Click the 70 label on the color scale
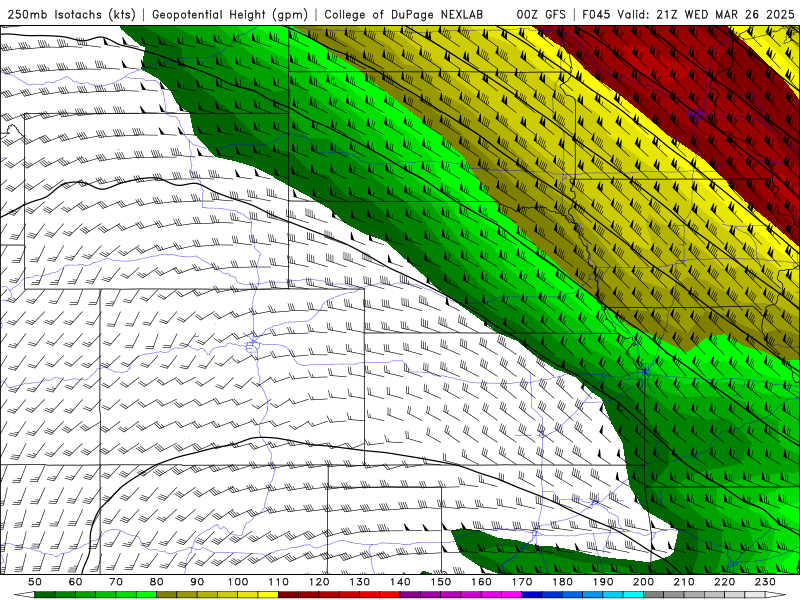Image resolution: width=800 pixels, height=600 pixels. tap(116, 582)
